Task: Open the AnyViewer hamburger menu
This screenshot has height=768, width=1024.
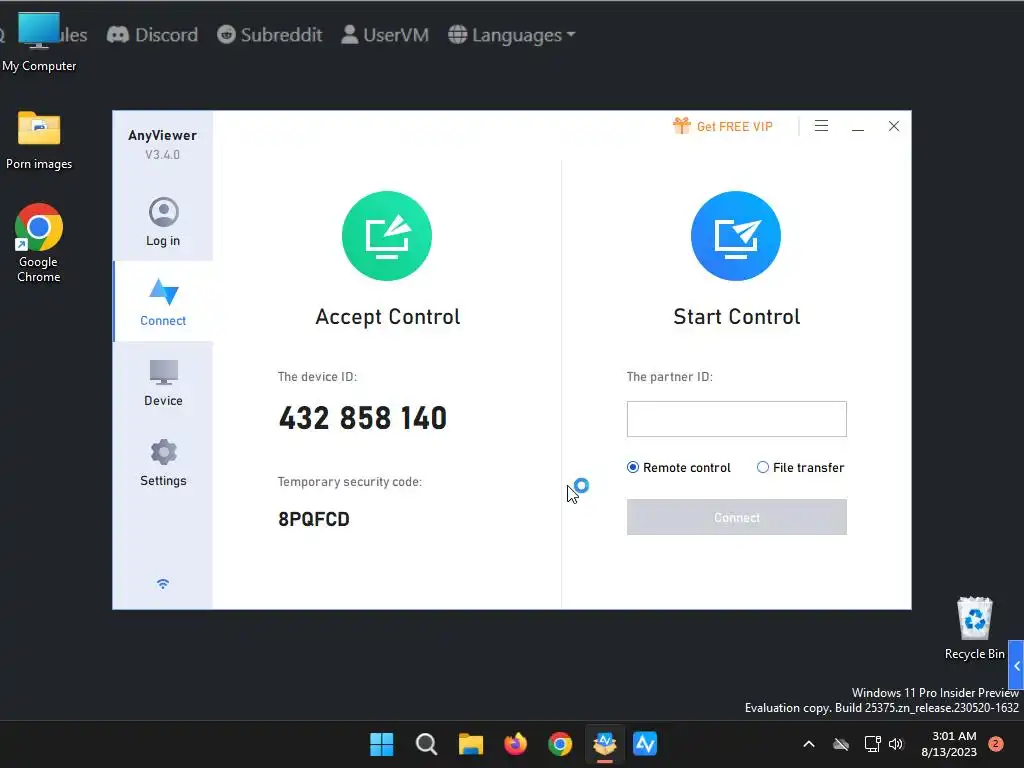Action: click(822, 126)
